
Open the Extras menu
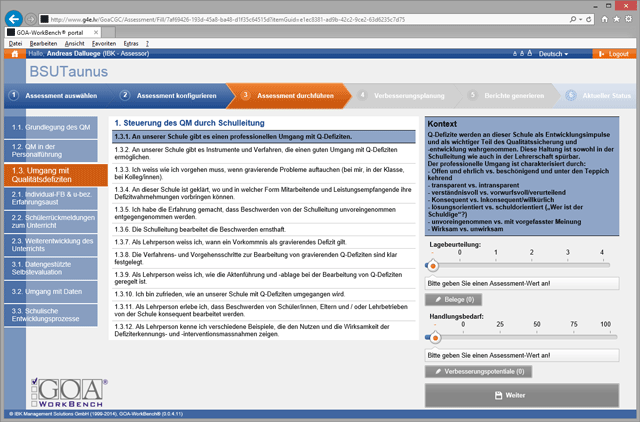(131, 44)
